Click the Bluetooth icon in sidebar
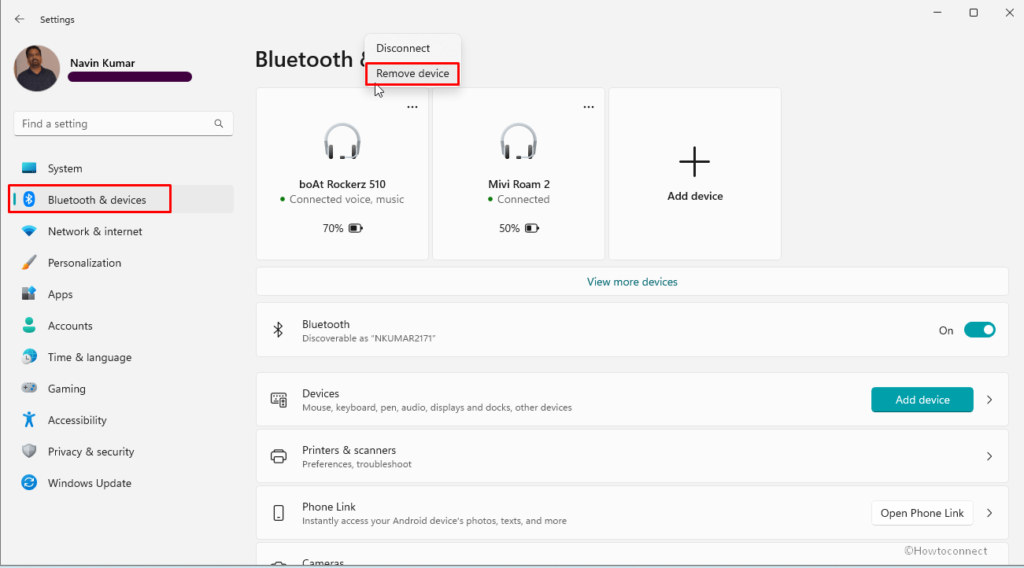The height and width of the screenshot is (568, 1024). coord(29,199)
